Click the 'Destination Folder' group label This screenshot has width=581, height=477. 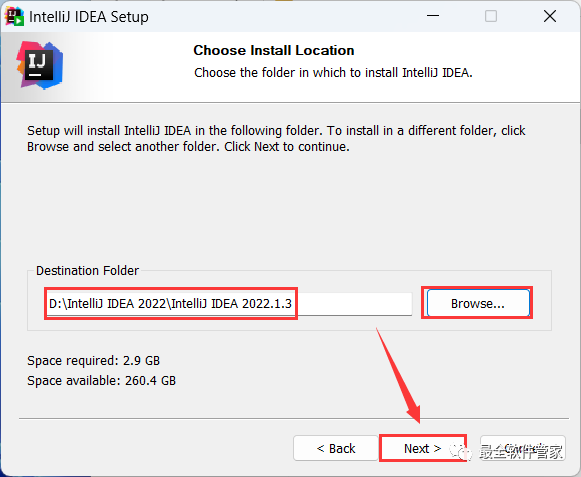87,271
